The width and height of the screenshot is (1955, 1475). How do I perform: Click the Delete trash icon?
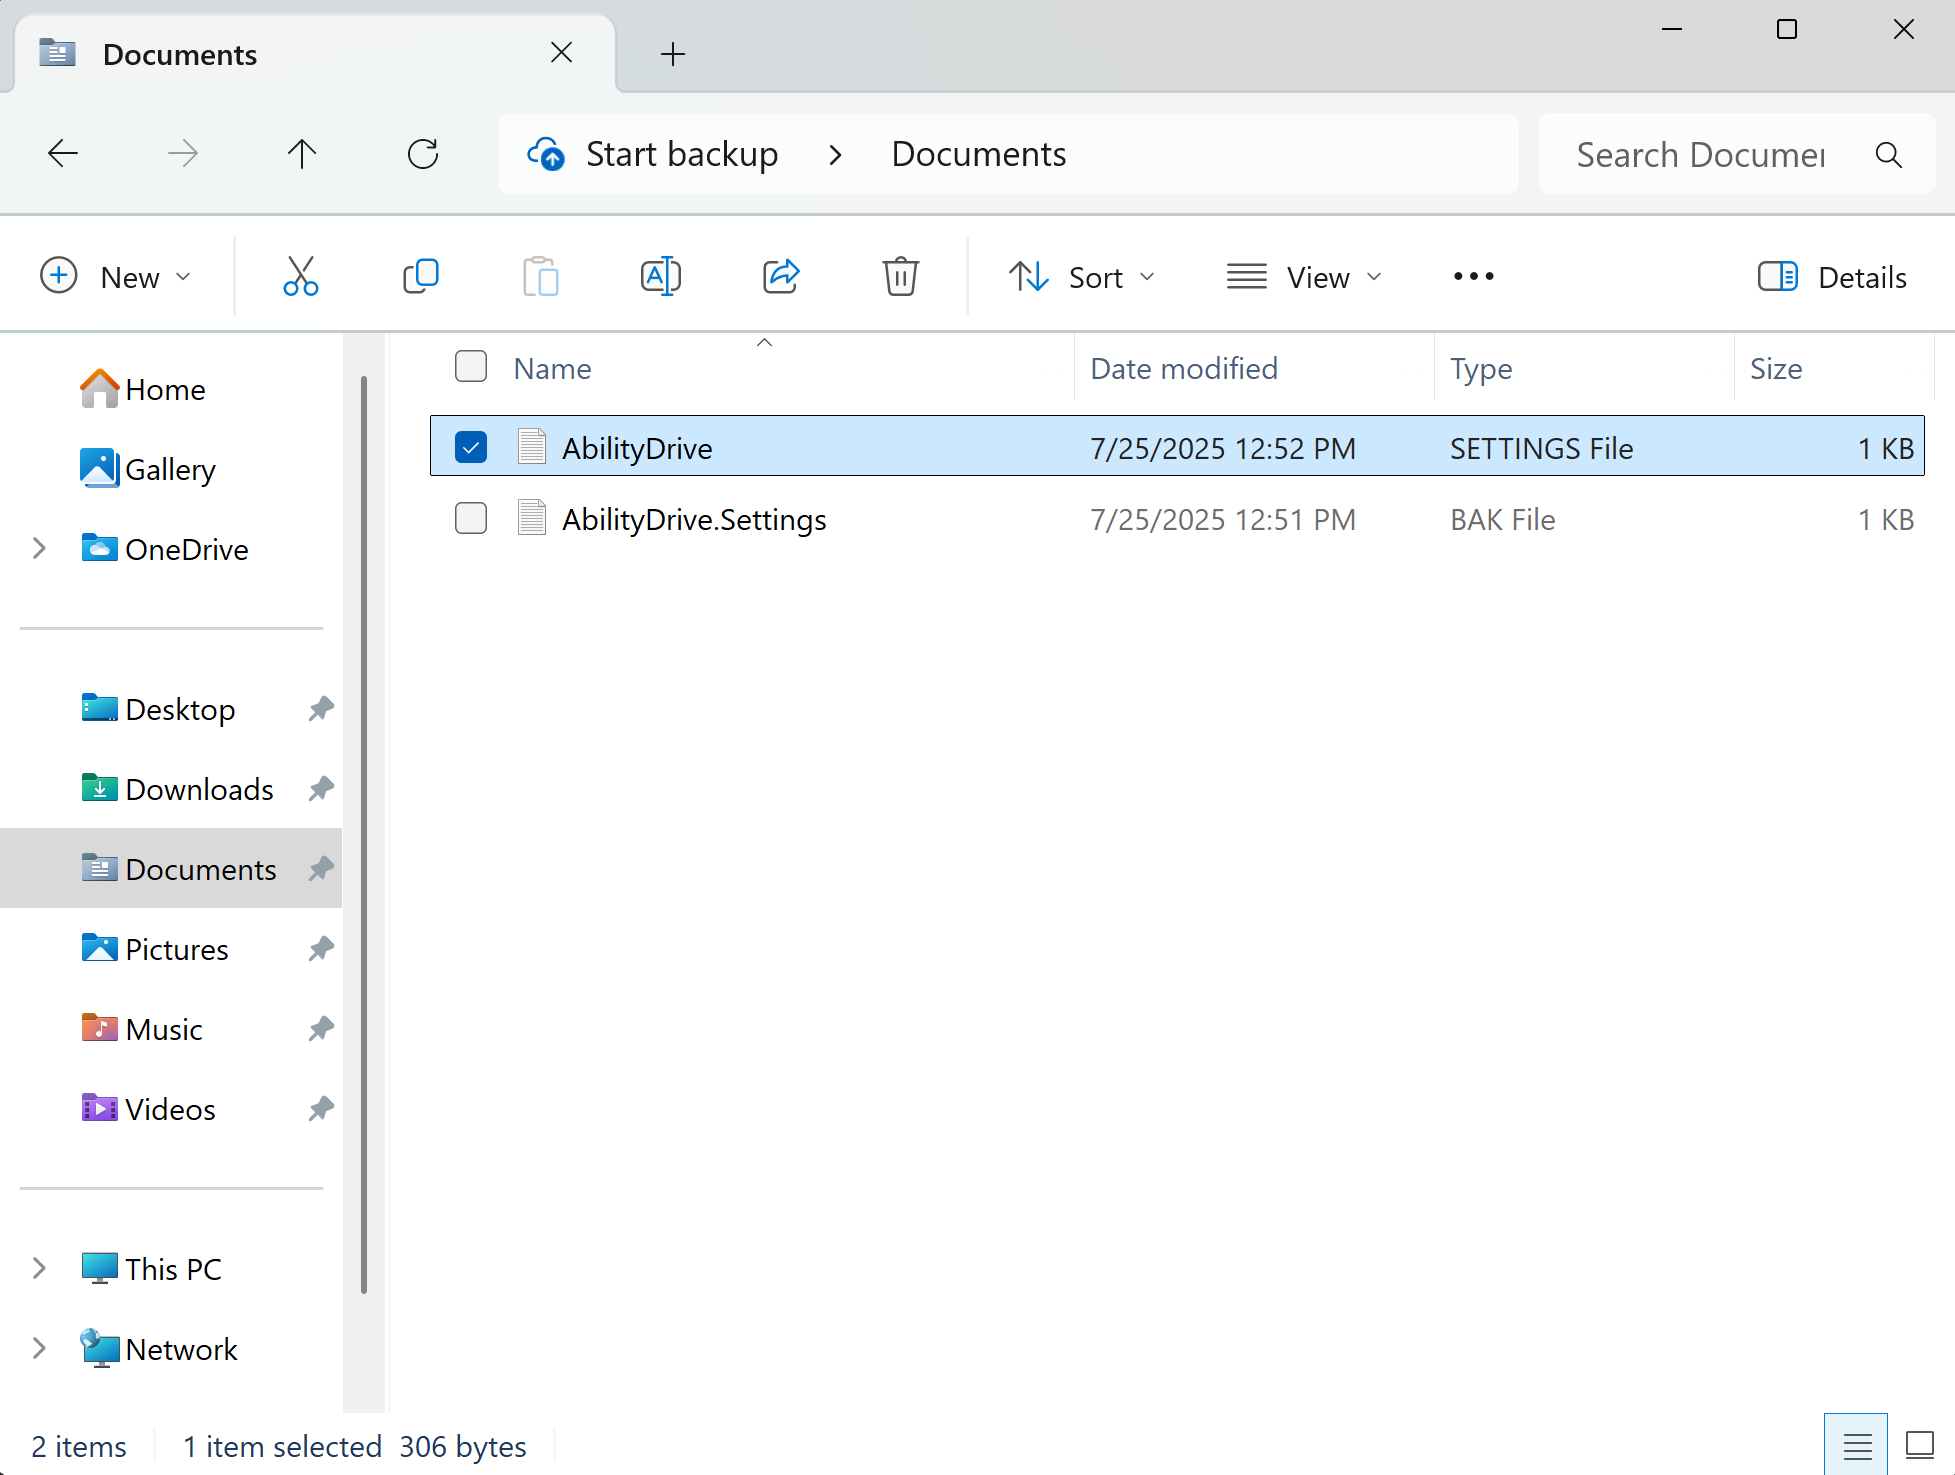pos(900,277)
